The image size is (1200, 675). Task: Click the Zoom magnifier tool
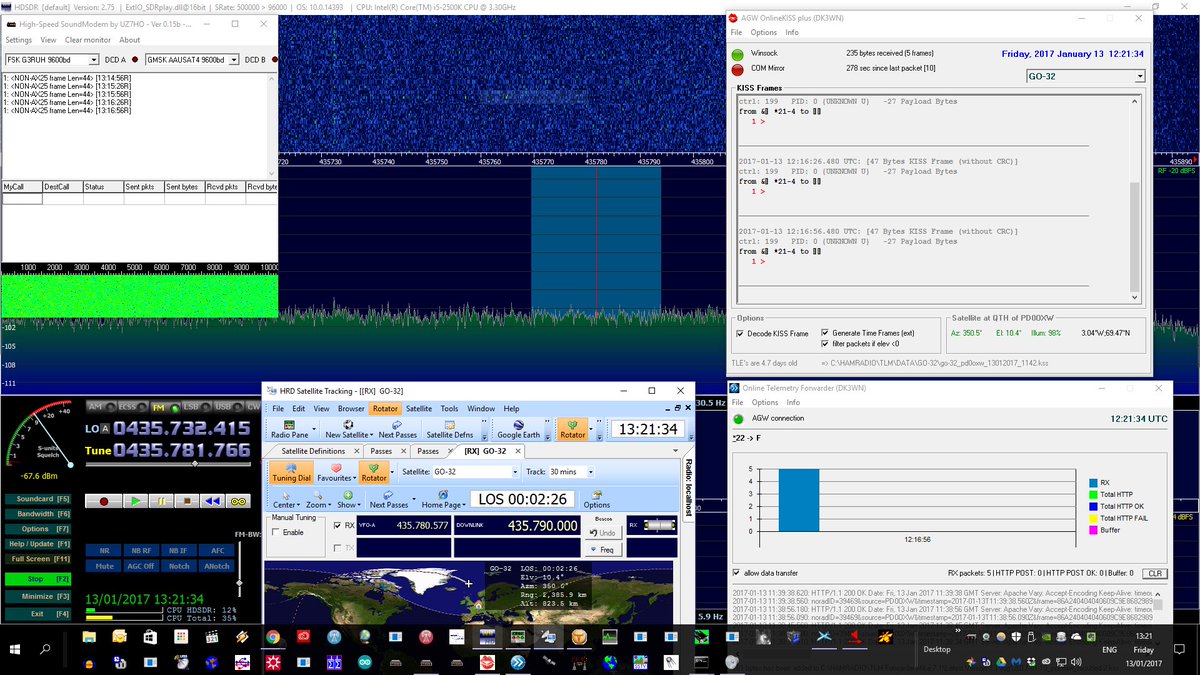click(x=317, y=499)
